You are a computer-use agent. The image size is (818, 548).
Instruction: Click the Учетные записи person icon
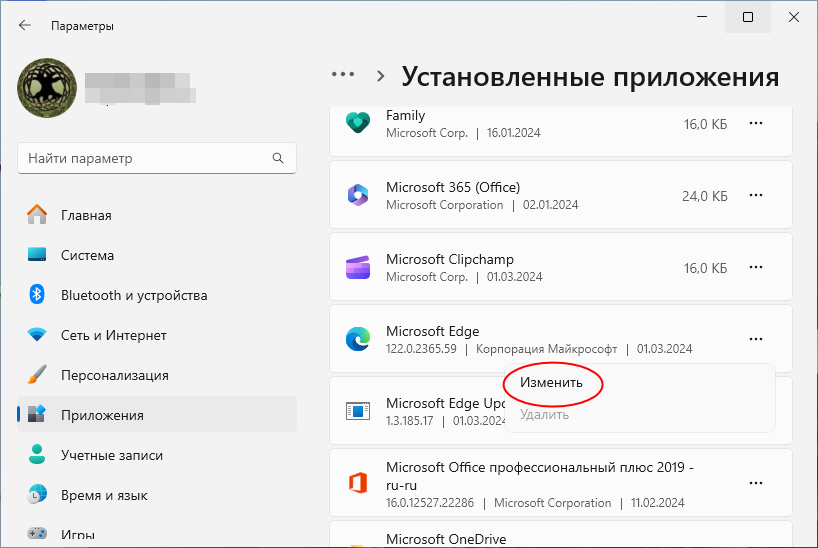[x=37, y=455]
